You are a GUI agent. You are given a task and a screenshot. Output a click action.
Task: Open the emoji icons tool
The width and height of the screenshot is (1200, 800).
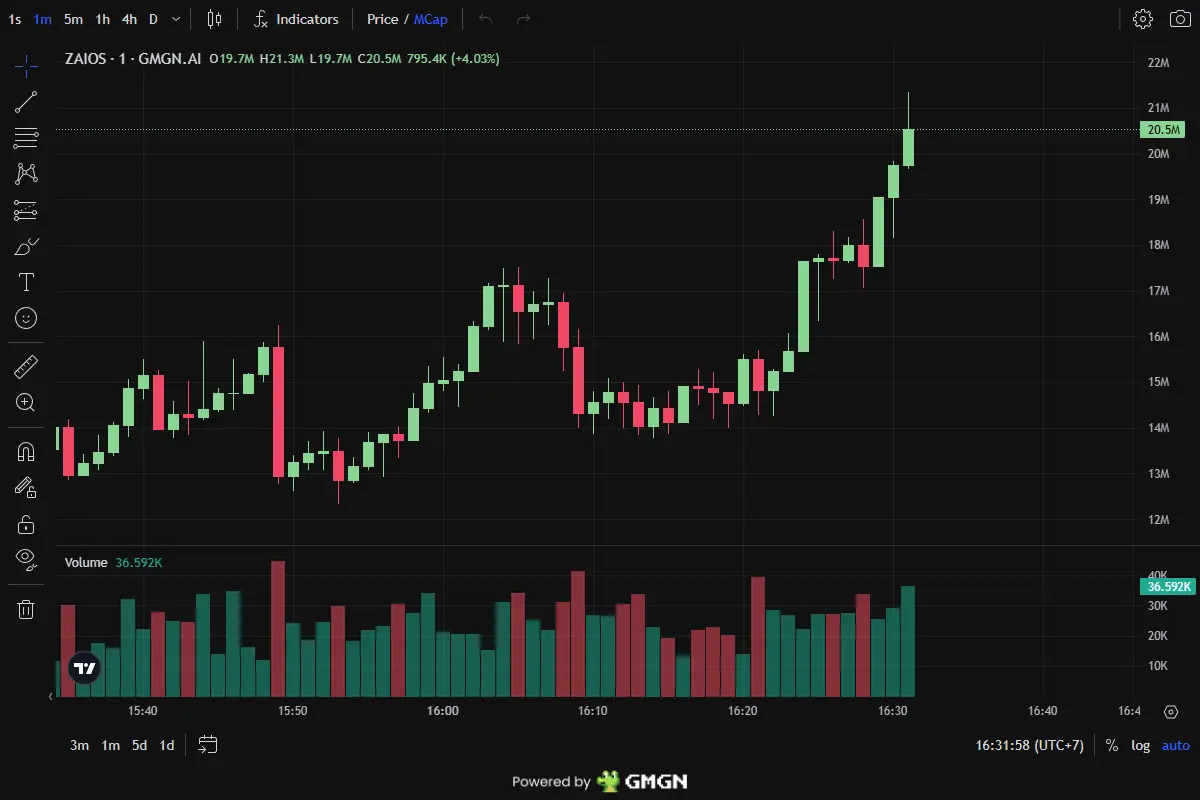pyautogui.click(x=26, y=317)
